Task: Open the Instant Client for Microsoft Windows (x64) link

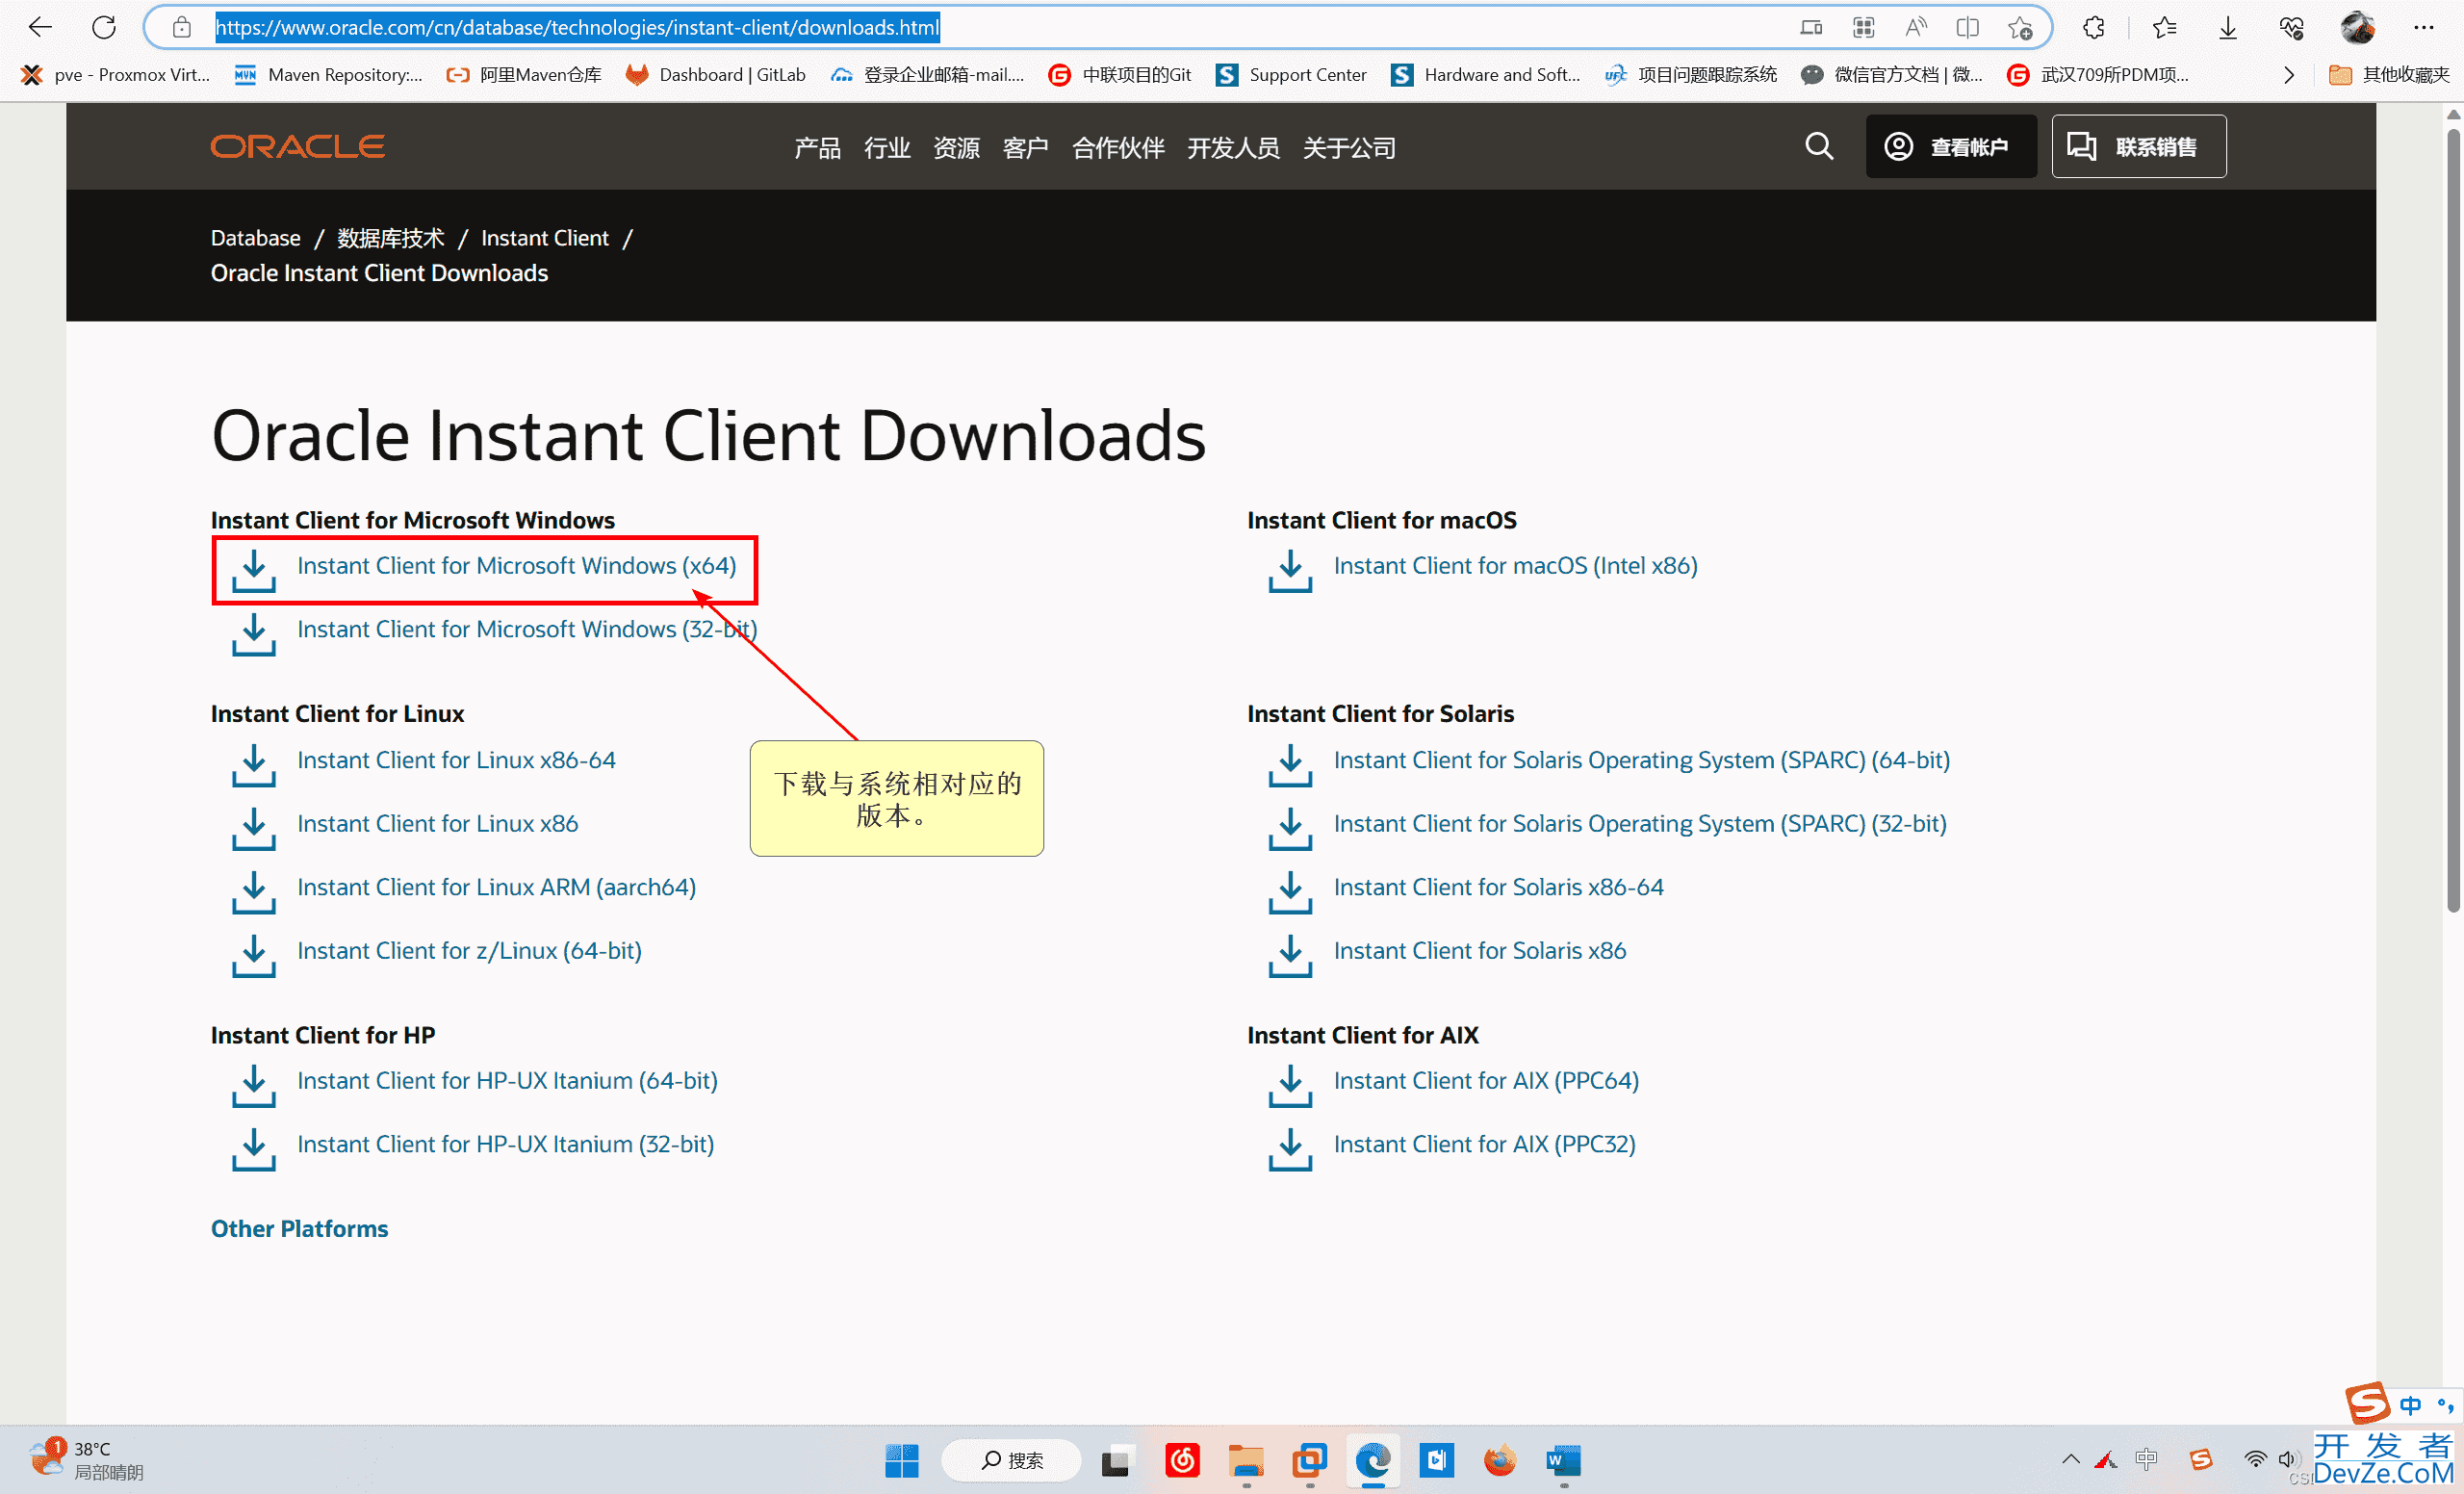Action: [x=516, y=566]
